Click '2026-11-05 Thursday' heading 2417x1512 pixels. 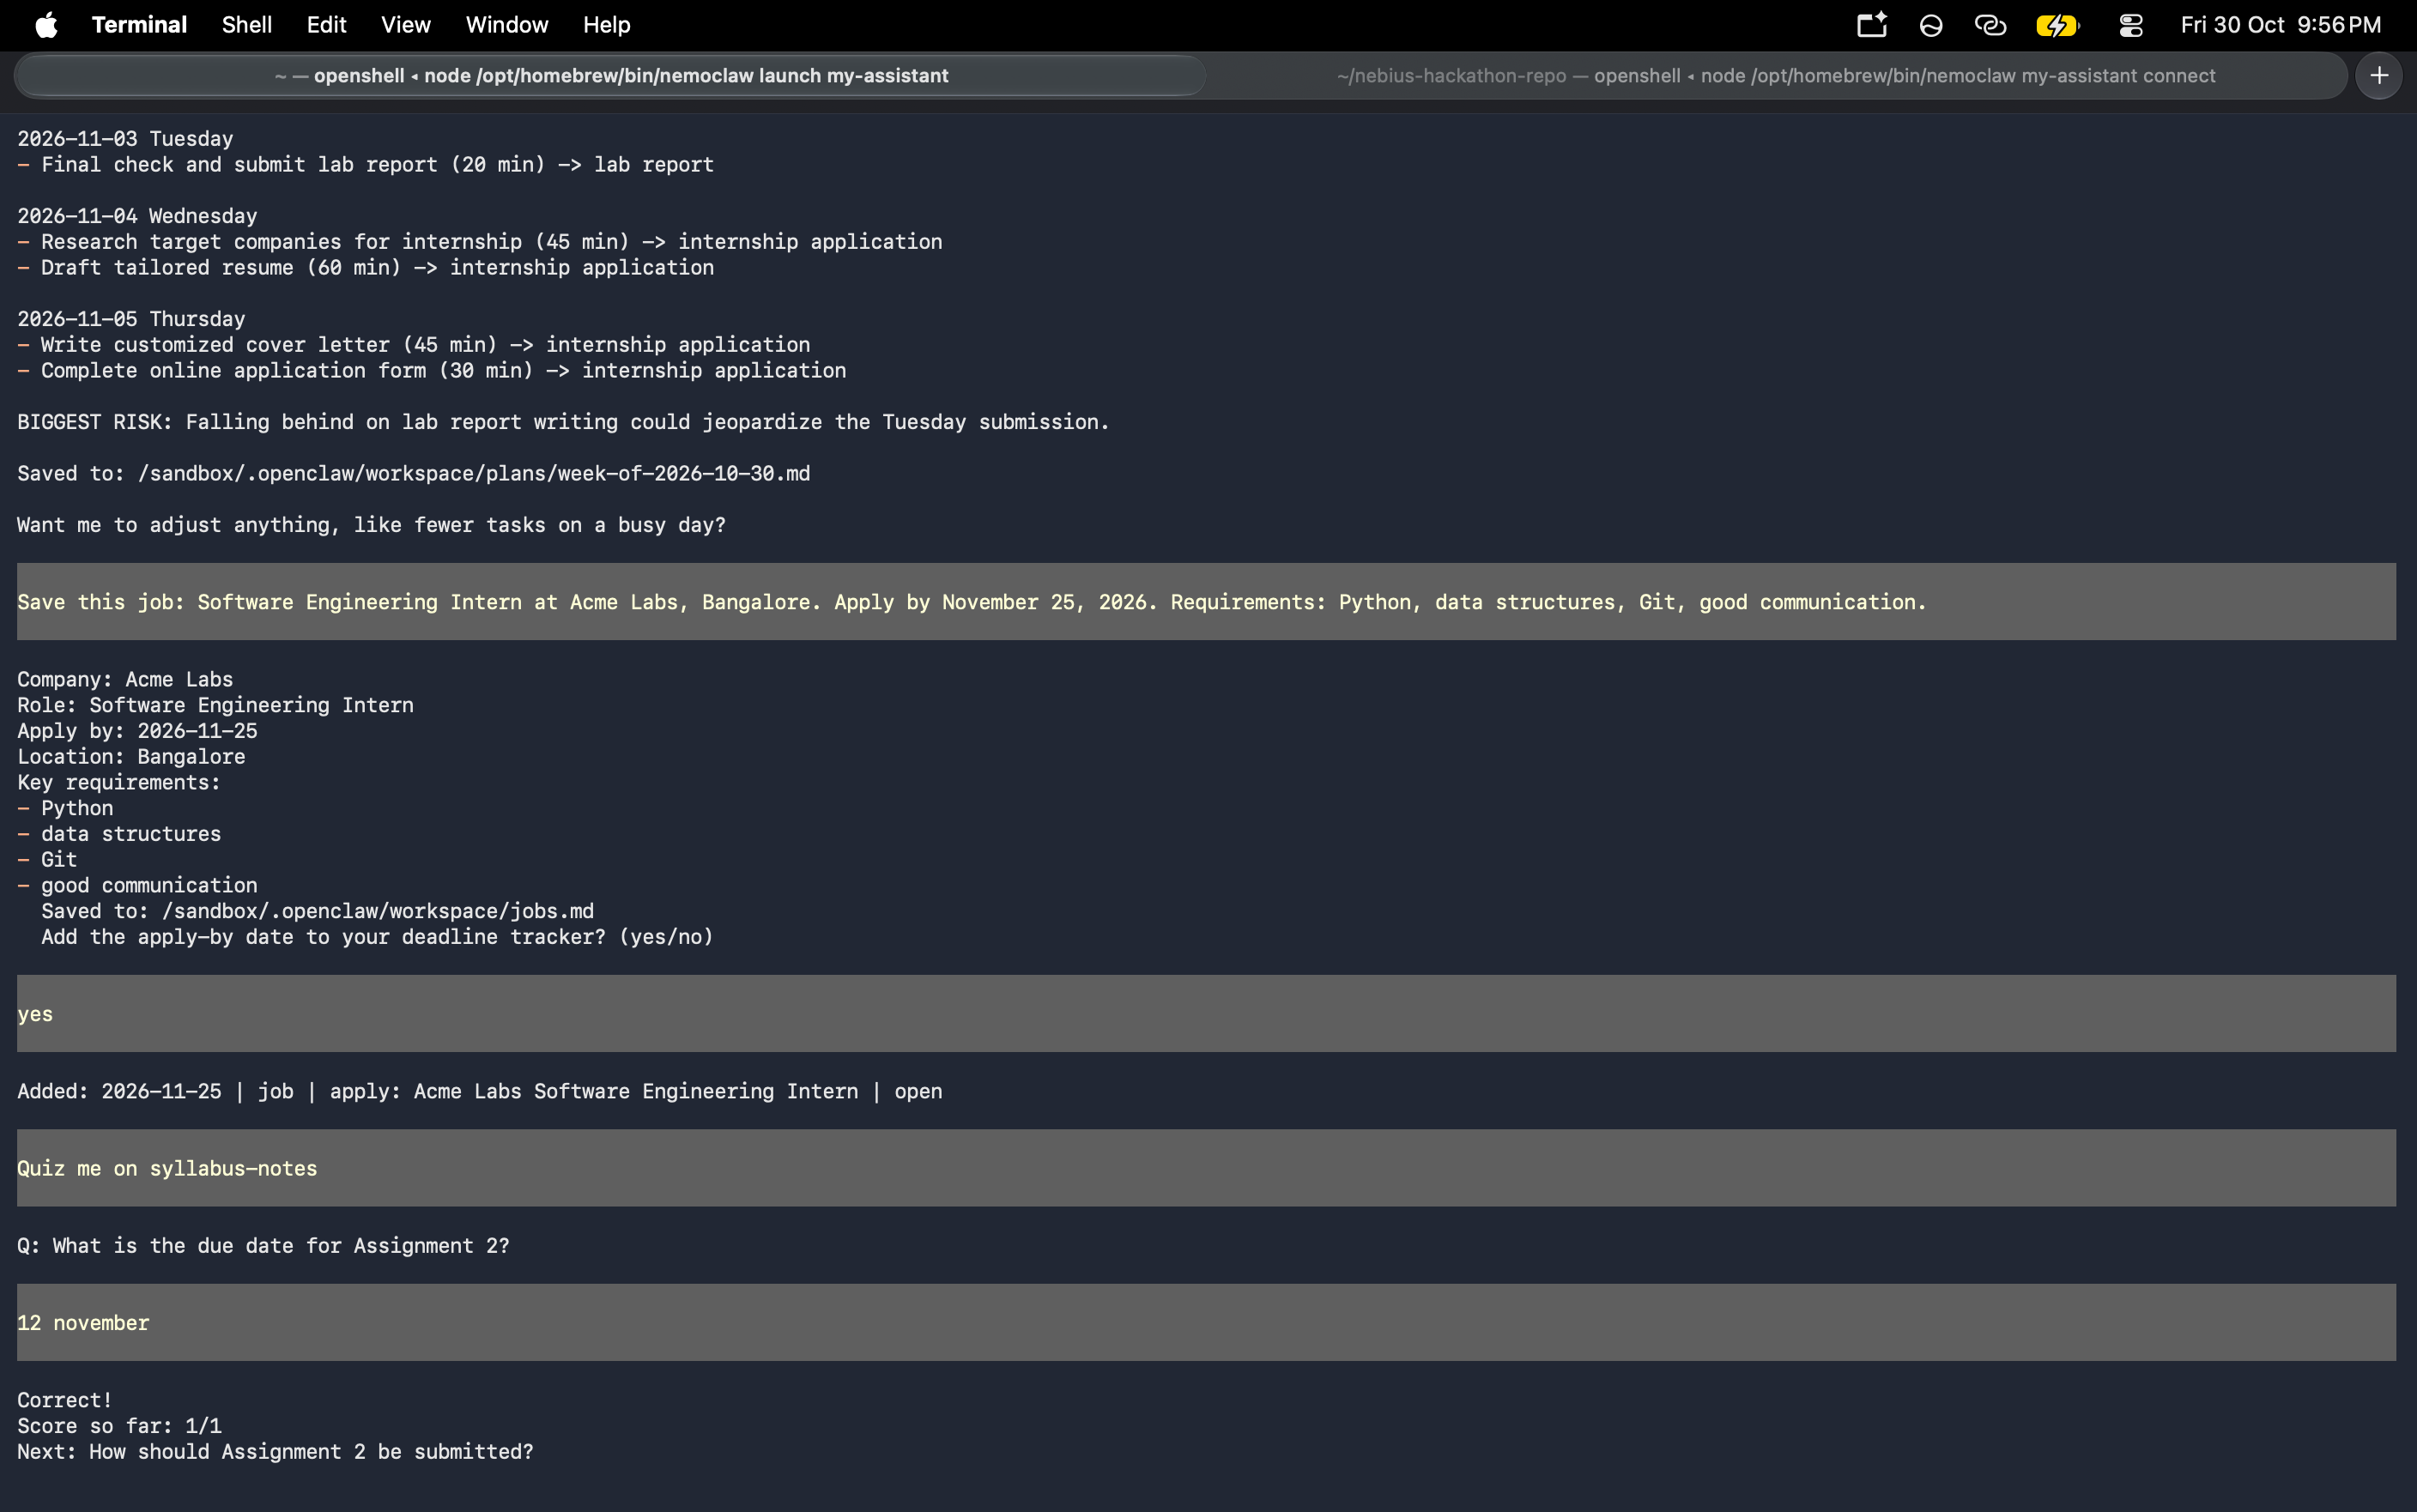coord(131,319)
